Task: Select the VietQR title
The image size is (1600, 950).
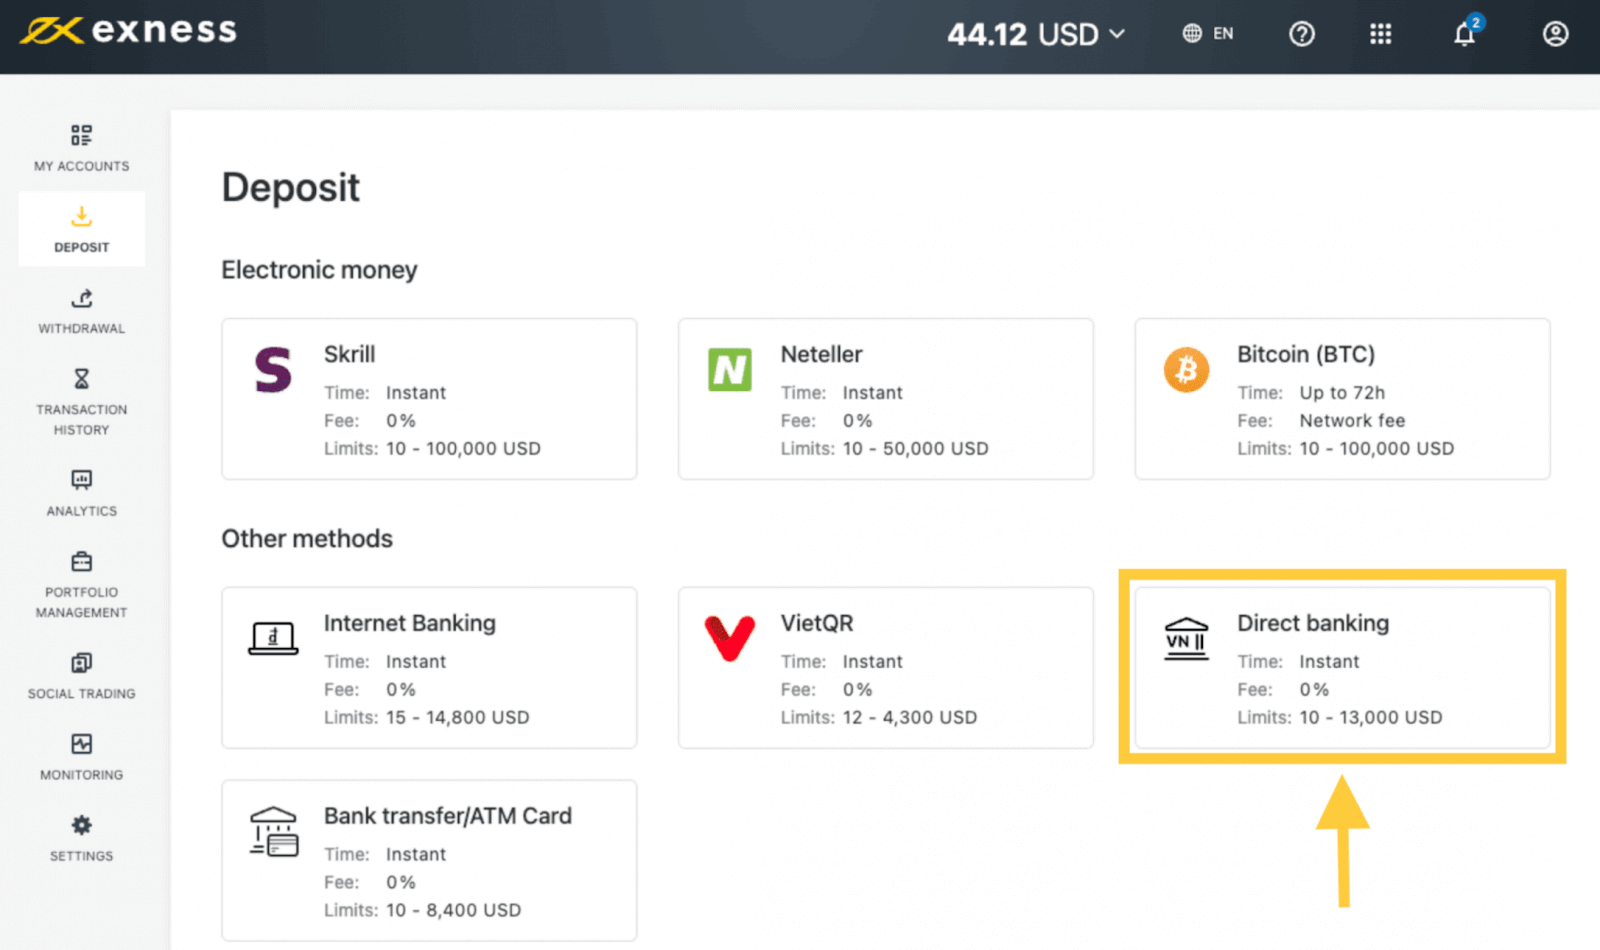Action: click(x=817, y=623)
